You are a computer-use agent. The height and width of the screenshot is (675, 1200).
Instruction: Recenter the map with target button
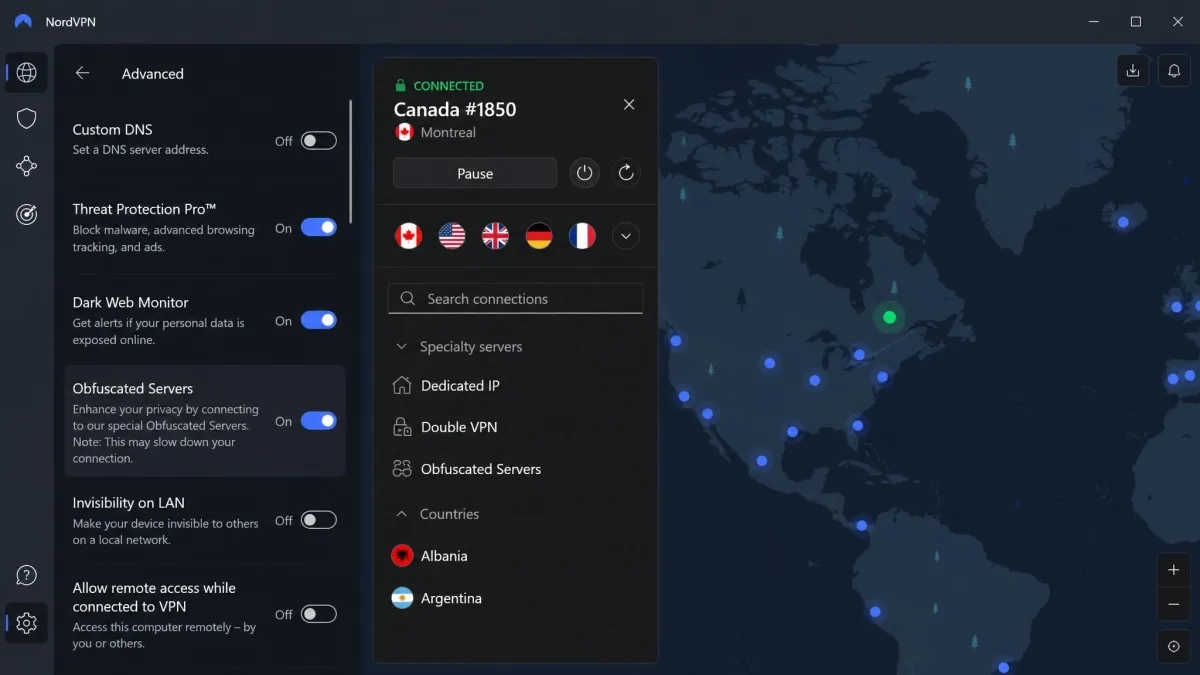[x=1174, y=647]
